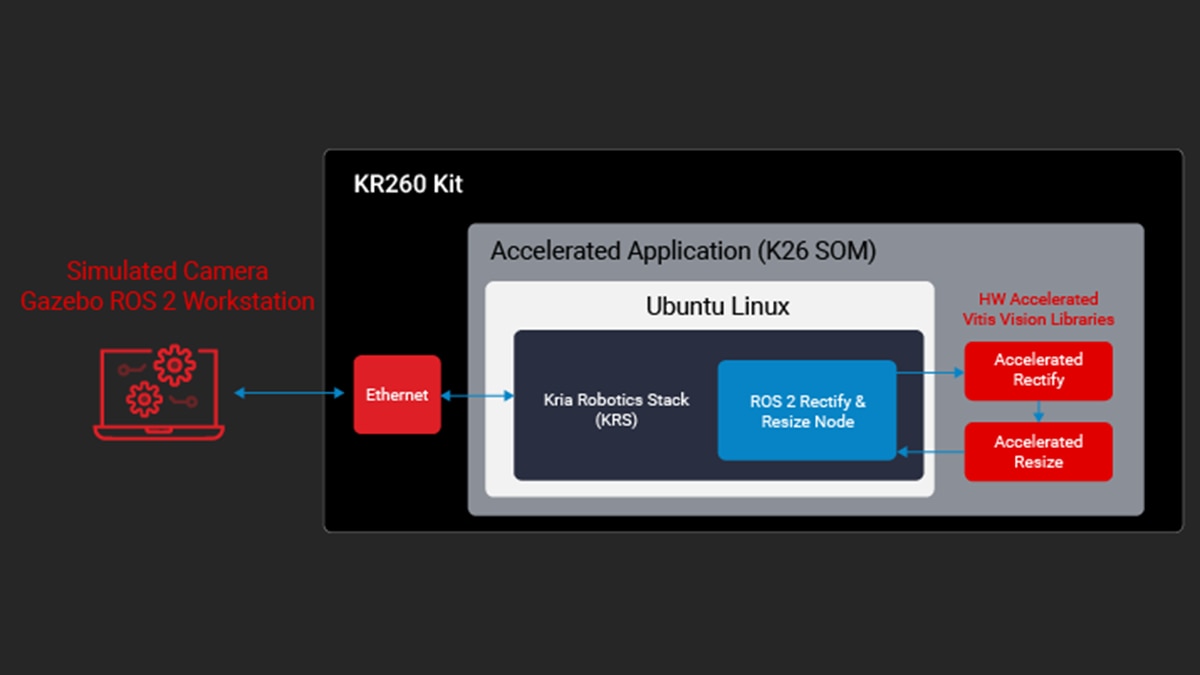Click the Kria Robotics Stack (KRS) label
The height and width of the screenshot is (675, 1200).
click(616, 410)
